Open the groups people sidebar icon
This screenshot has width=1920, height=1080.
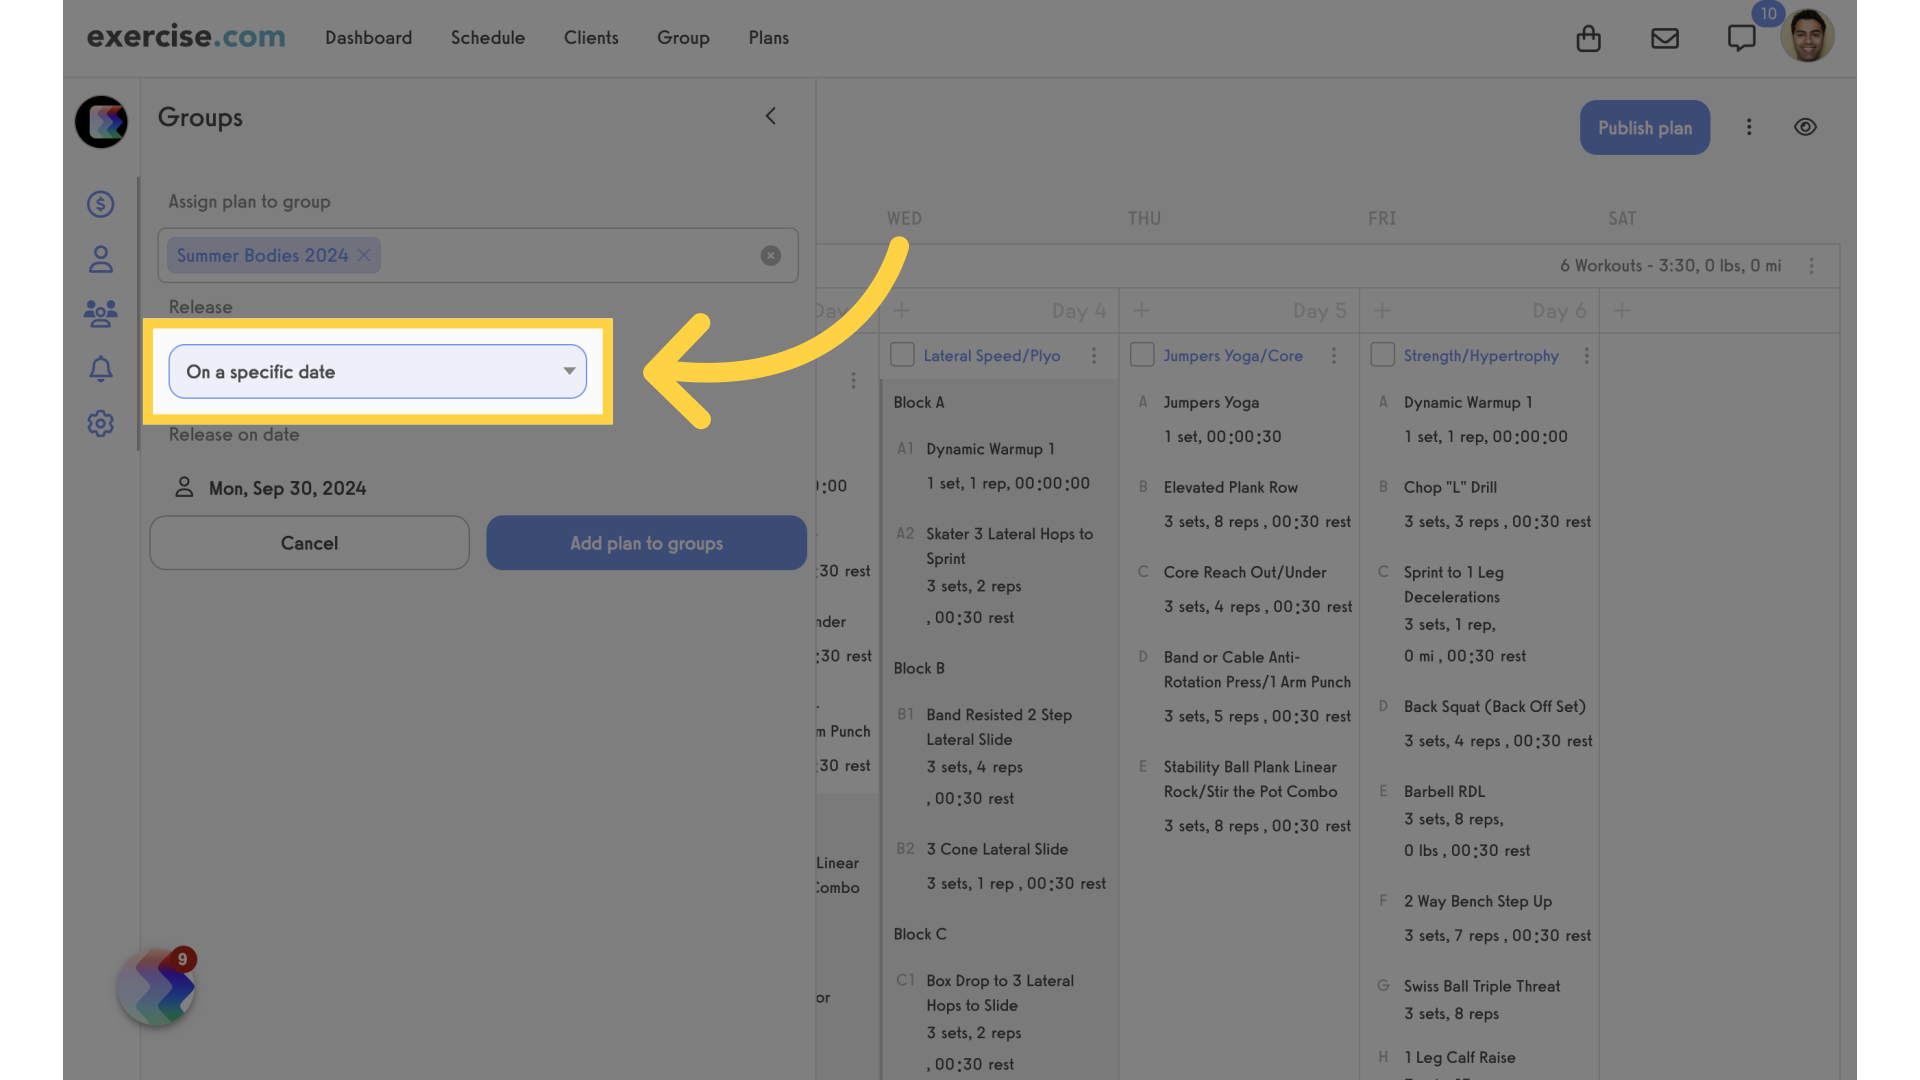(x=100, y=314)
